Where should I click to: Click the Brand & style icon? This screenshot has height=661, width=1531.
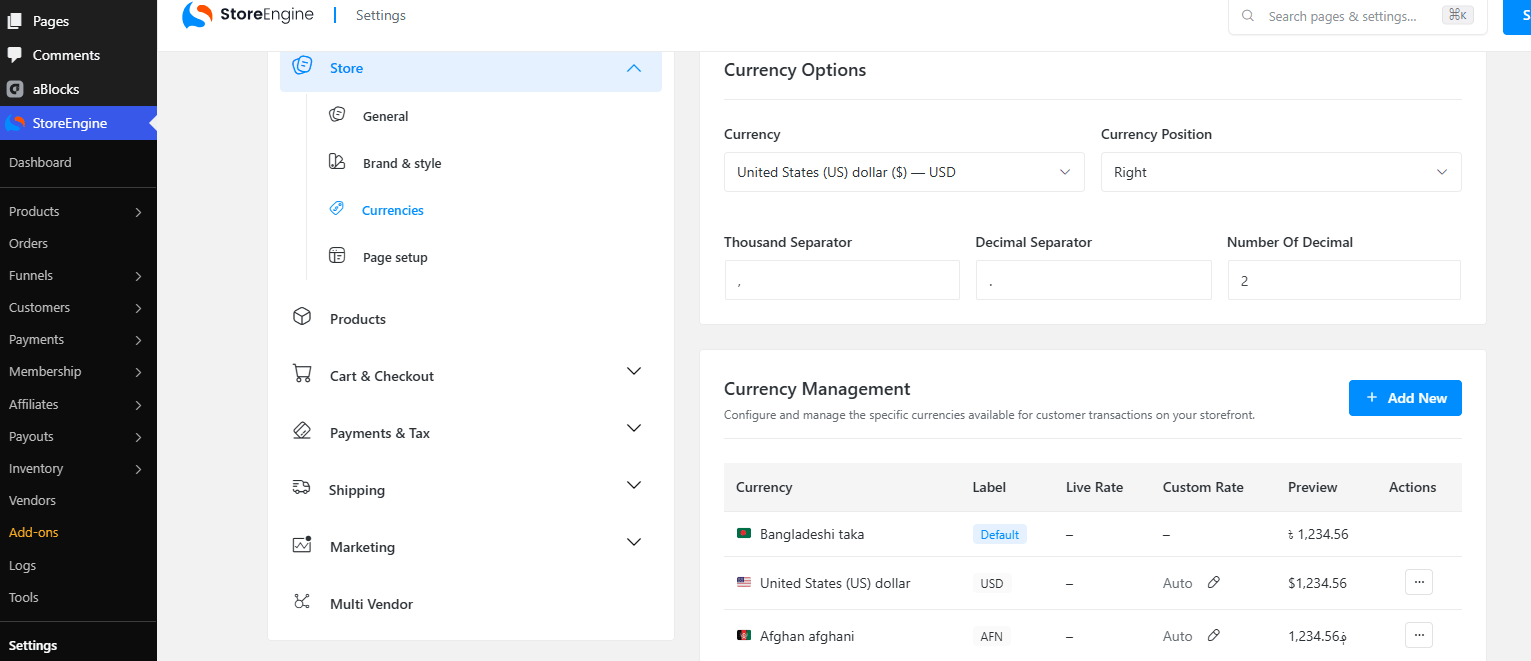click(x=337, y=162)
